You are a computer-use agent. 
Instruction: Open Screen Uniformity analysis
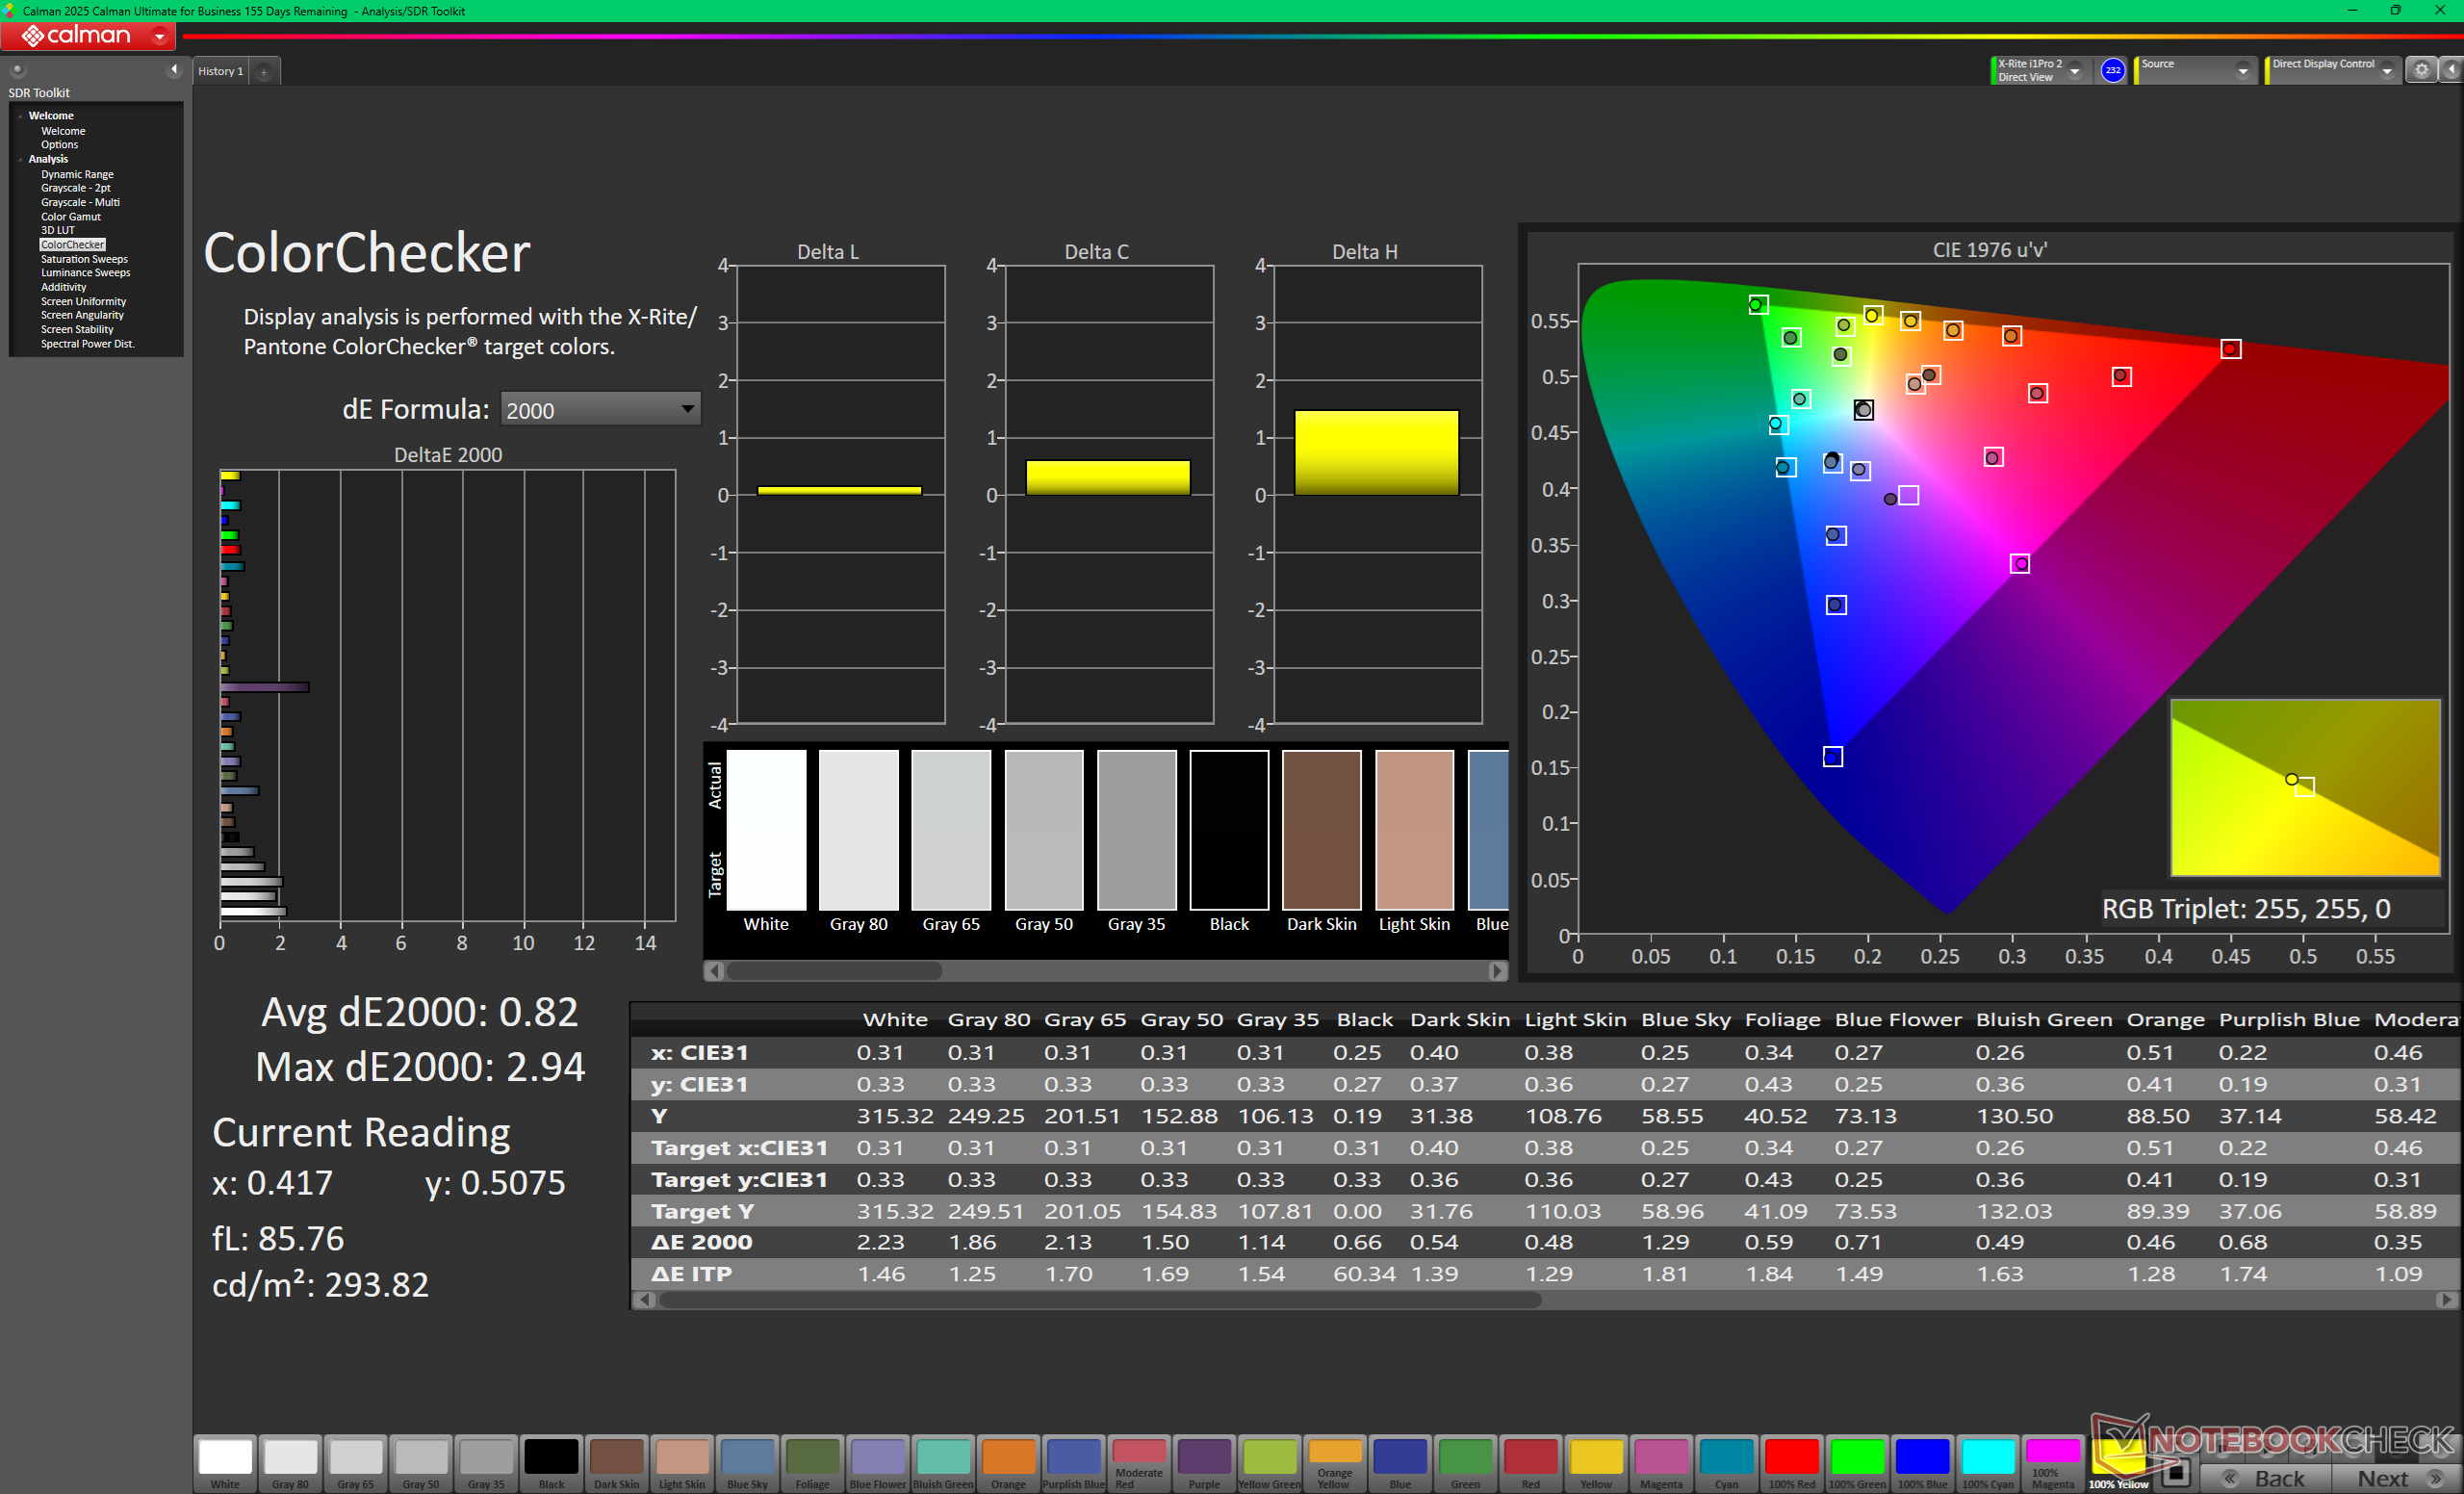tap(83, 301)
